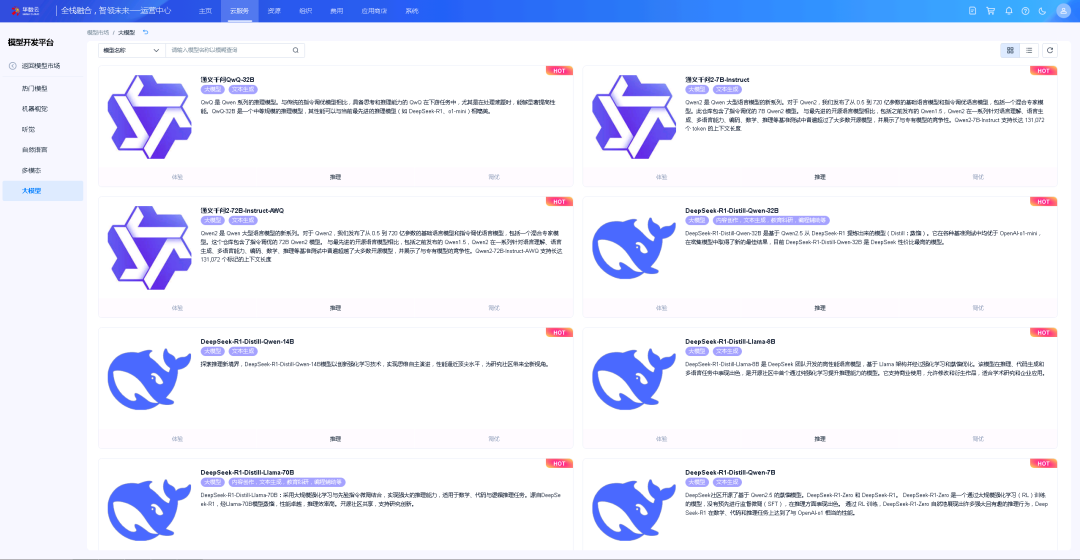Click HOT badge on 通义千问2-7B-Instruct card
This screenshot has width=1080, height=560.
(1043, 71)
